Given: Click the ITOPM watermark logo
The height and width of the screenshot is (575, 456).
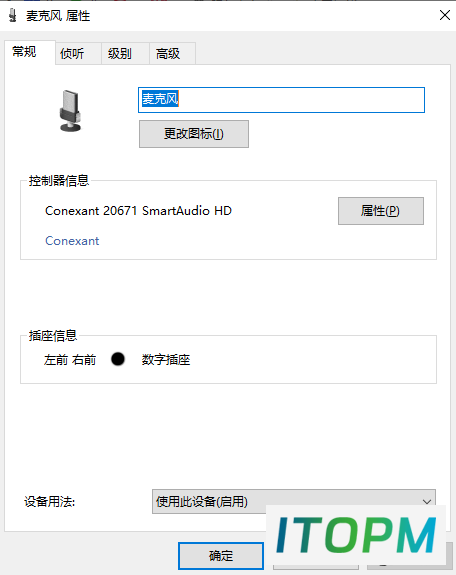Looking at the screenshot, I should pyautogui.click(x=356, y=535).
